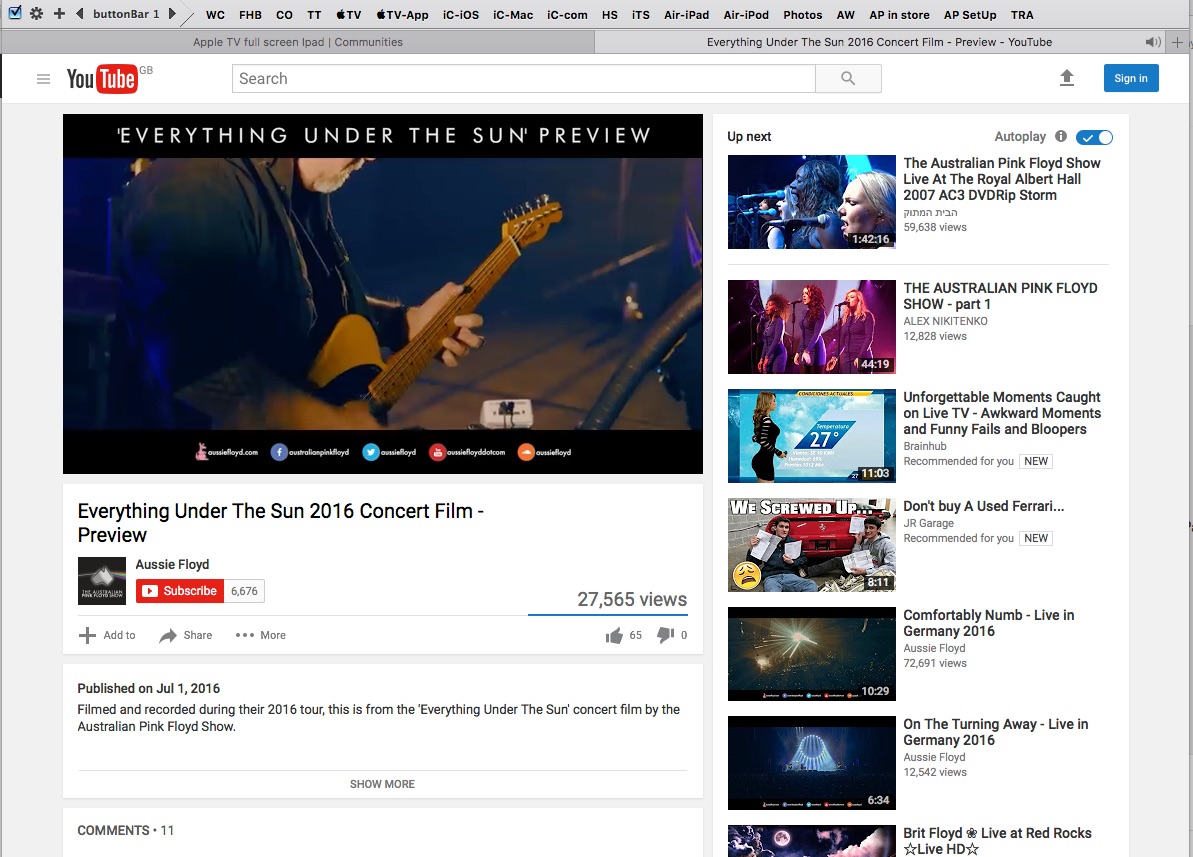Viewport: 1193px width, 857px height.
Task: Click the Live TV bloopers thumbnail
Action: tap(812, 435)
